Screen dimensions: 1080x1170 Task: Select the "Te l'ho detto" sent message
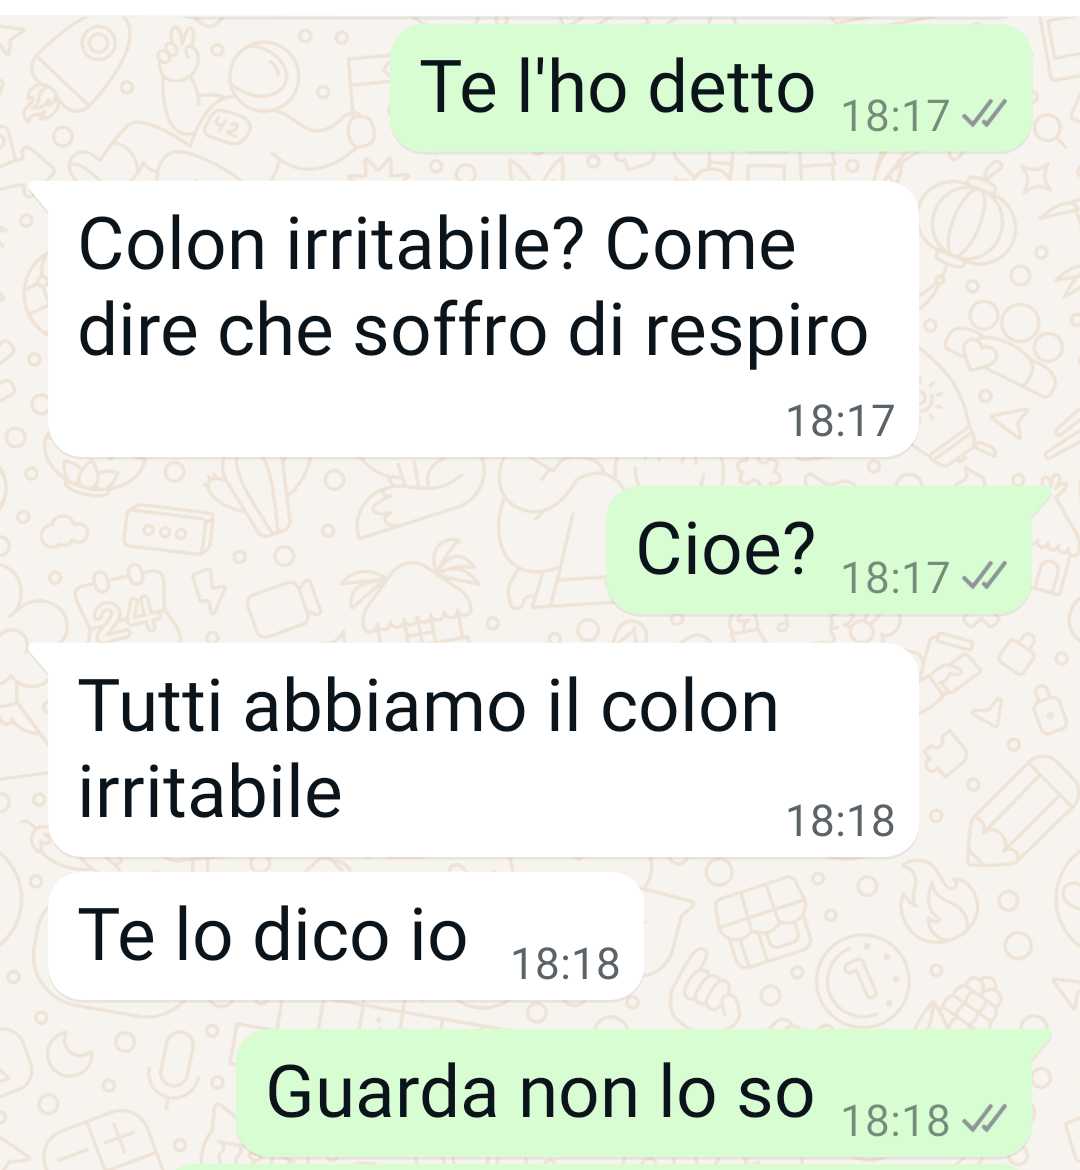(x=711, y=89)
